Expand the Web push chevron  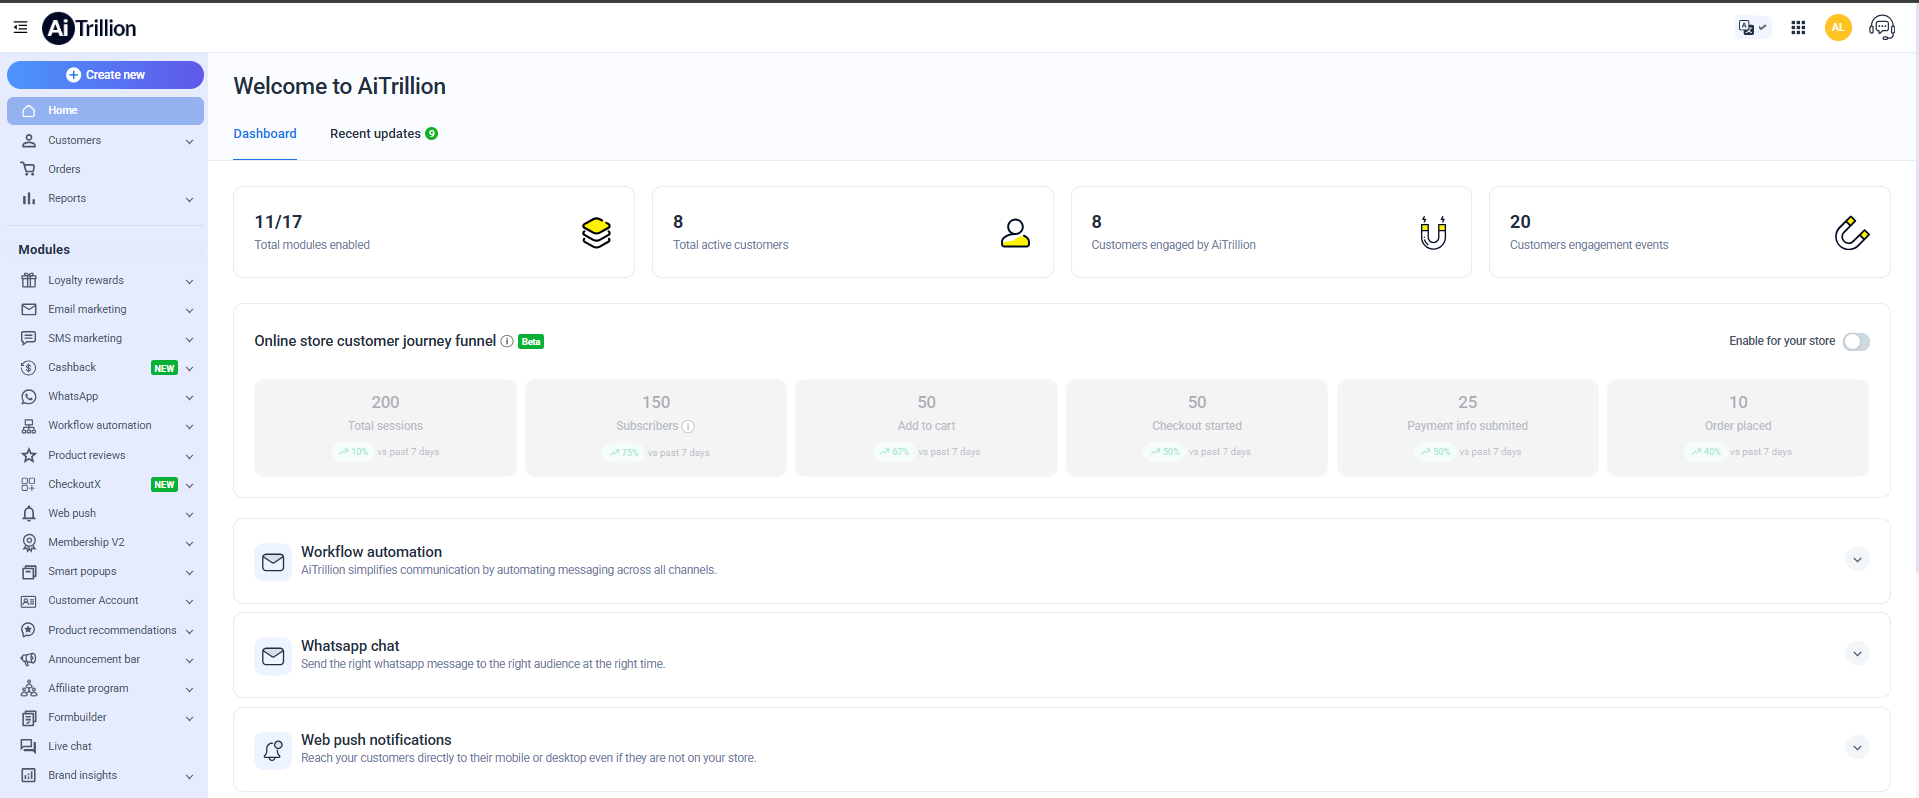tap(189, 515)
